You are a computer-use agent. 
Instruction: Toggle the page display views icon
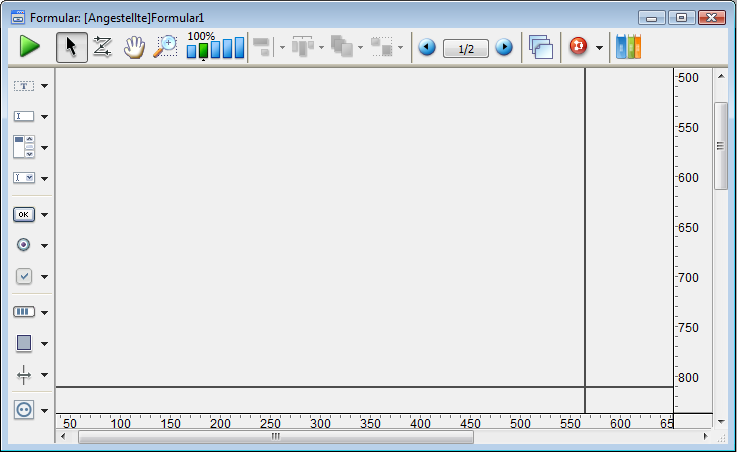pyautogui.click(x=541, y=47)
